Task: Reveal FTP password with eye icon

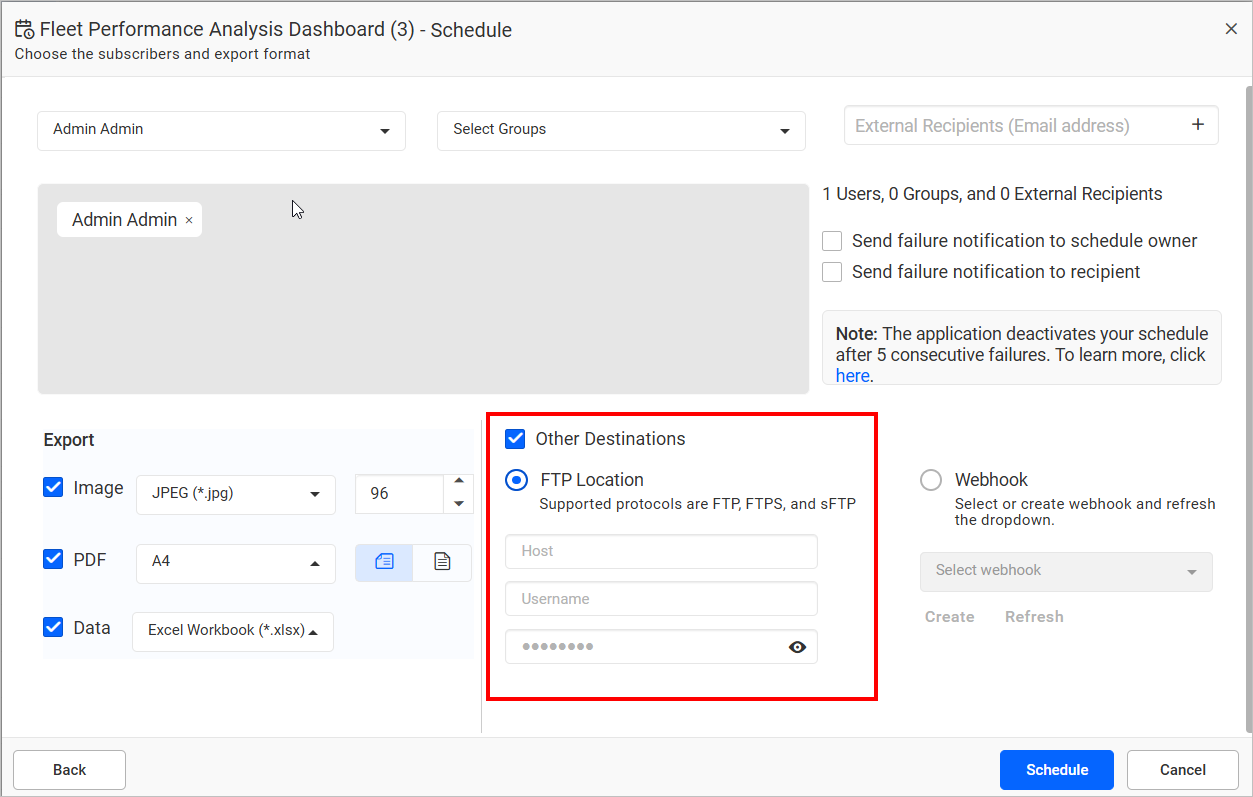Action: click(797, 647)
